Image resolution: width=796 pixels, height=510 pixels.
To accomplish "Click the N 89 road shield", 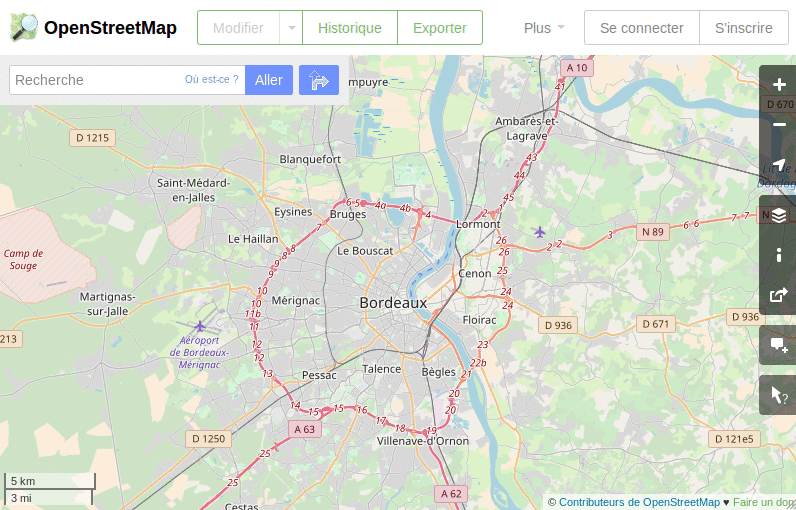I will point(653,232).
